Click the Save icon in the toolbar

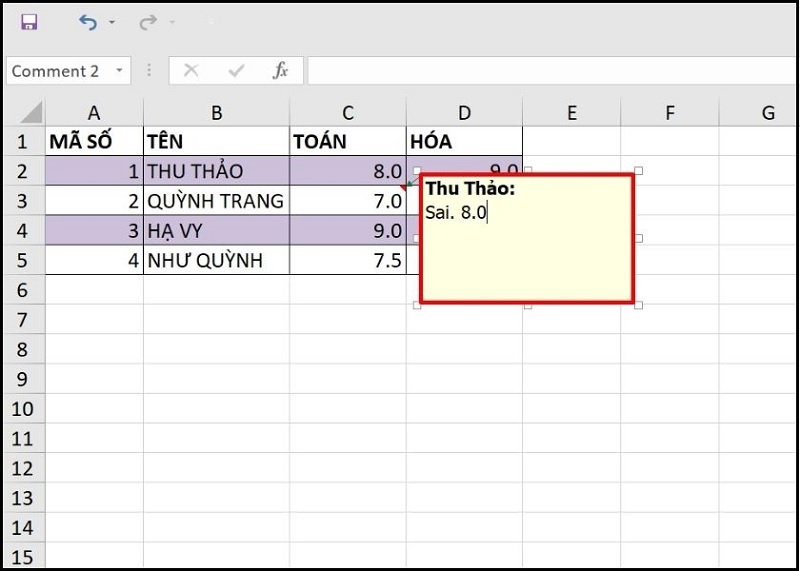tap(29, 22)
